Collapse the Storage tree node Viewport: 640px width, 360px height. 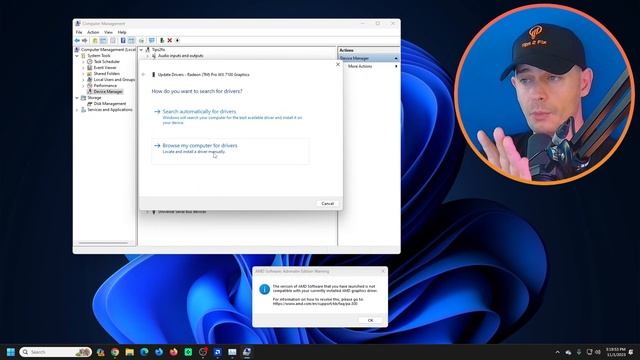point(77,98)
